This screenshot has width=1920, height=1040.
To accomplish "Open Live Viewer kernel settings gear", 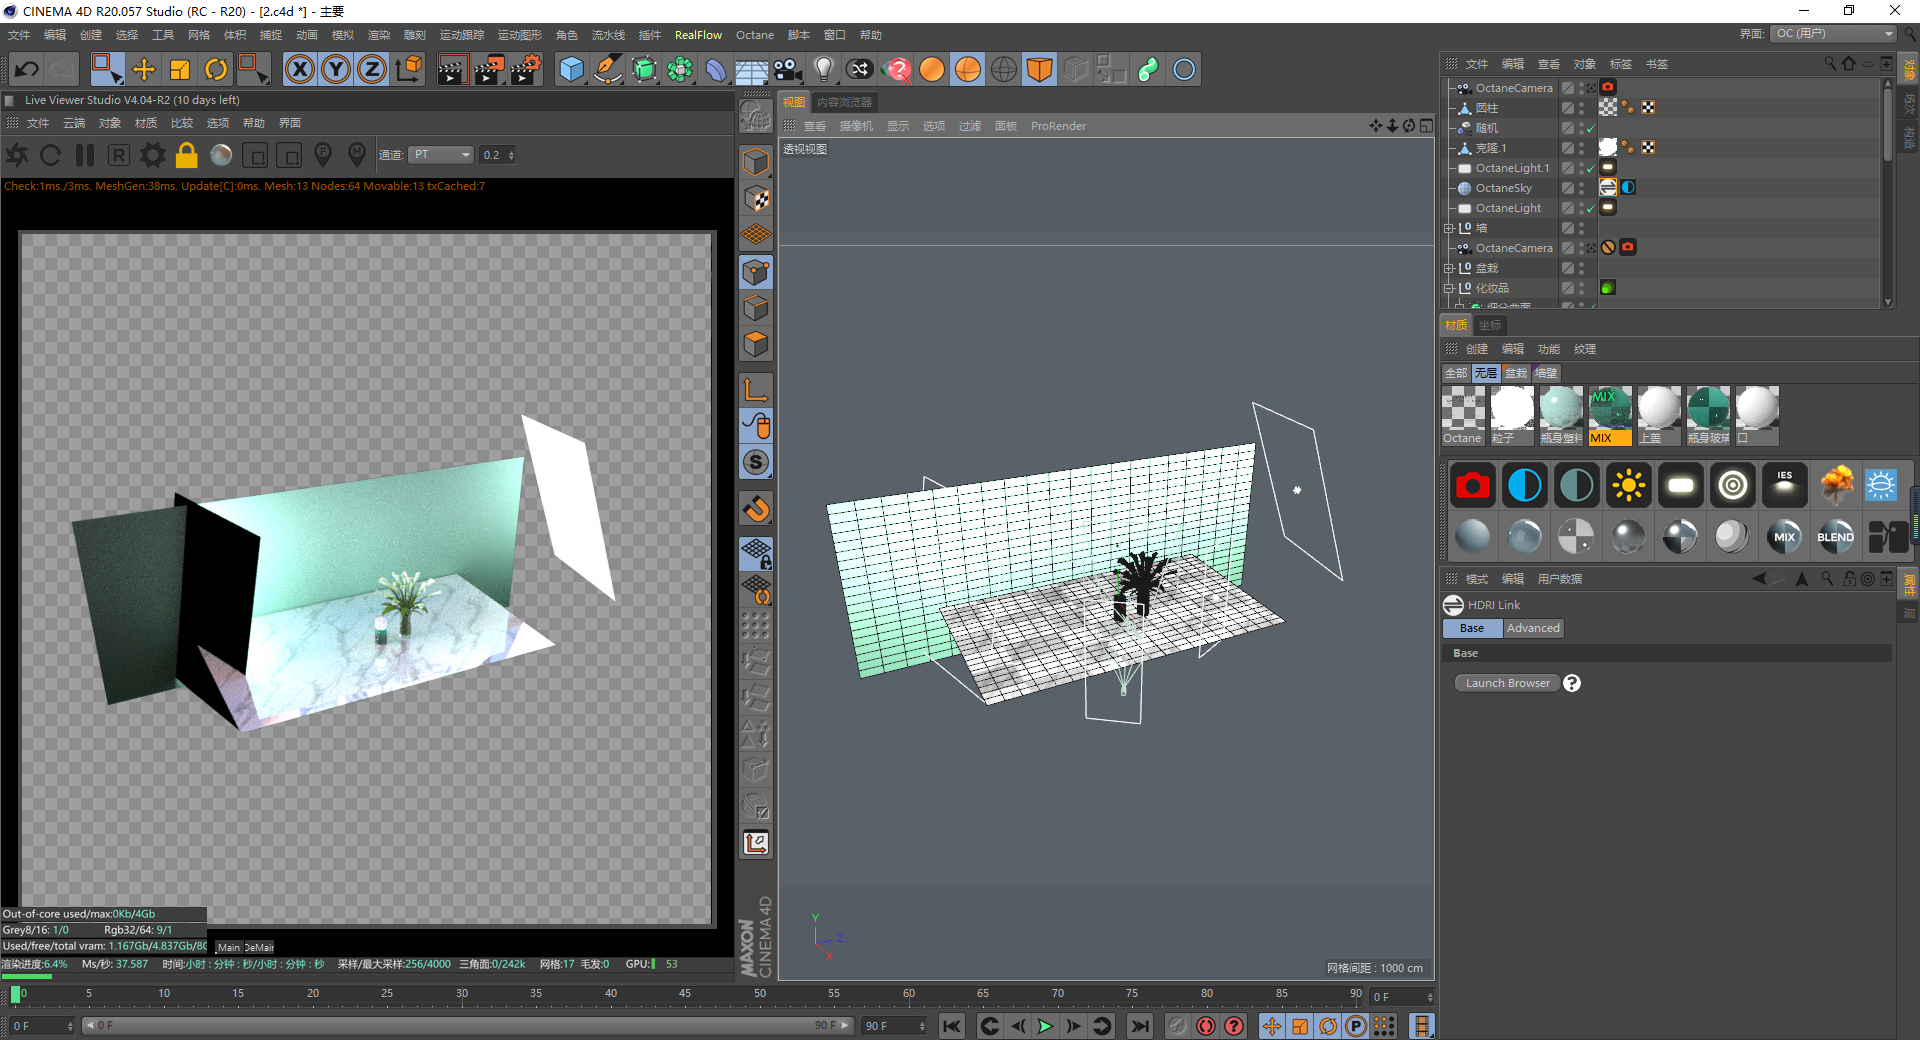I will tap(152, 155).
